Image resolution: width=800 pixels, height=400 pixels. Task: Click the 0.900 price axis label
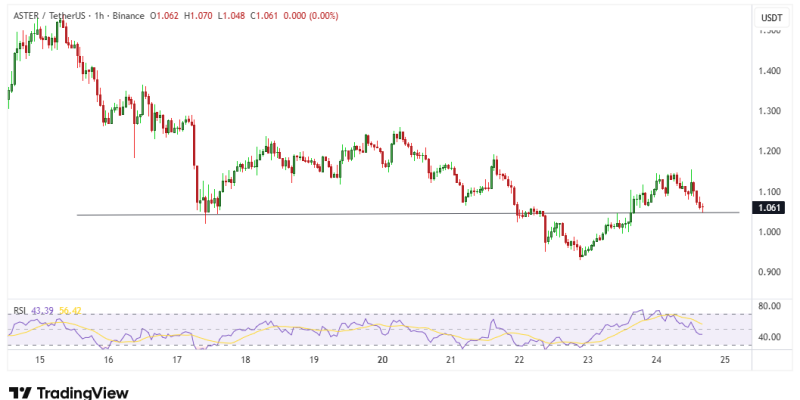click(770, 272)
